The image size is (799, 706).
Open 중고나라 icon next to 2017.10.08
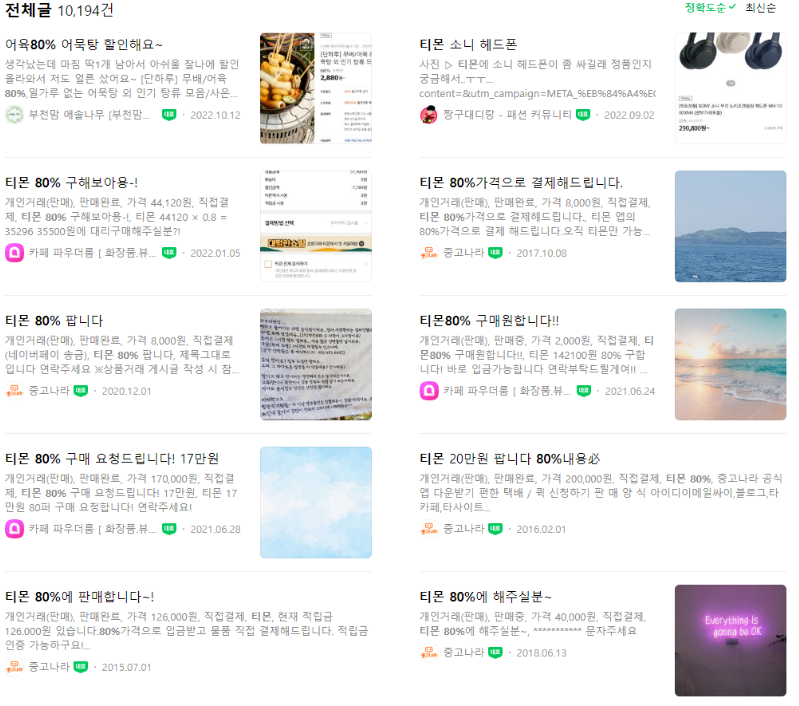(x=429, y=253)
